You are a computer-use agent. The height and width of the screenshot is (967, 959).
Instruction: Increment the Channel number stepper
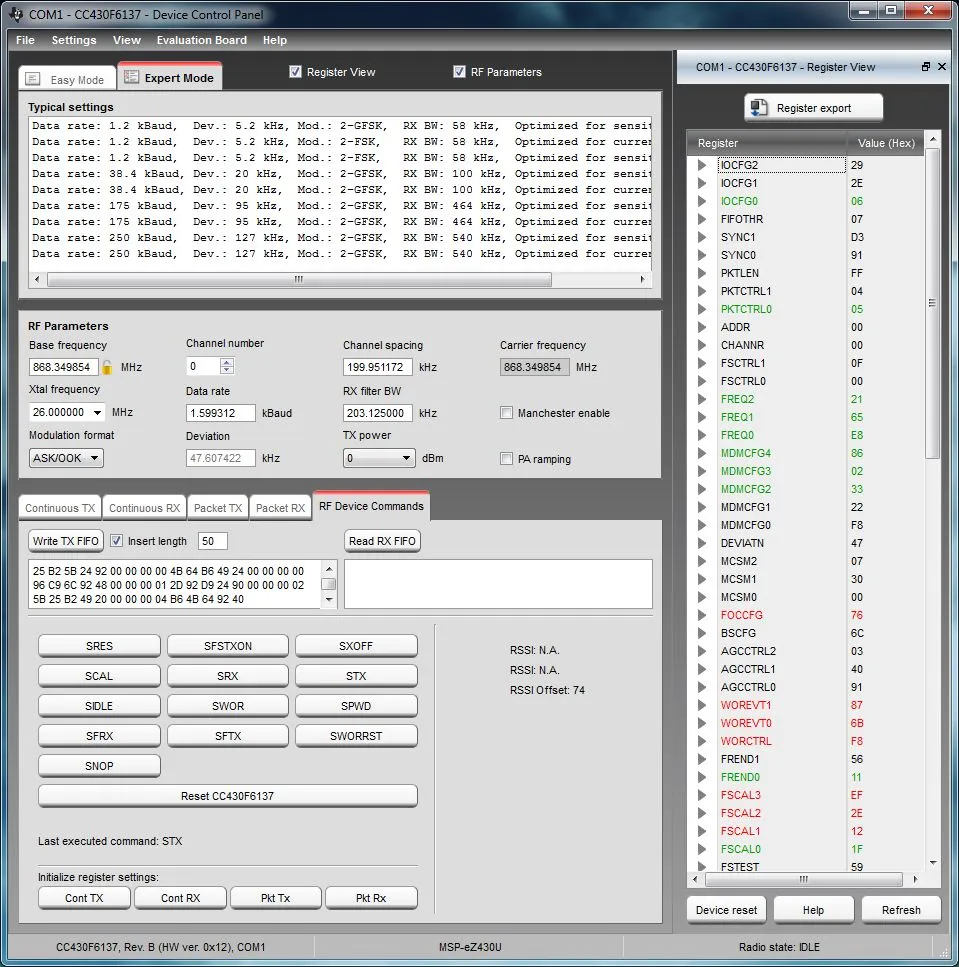(227, 363)
